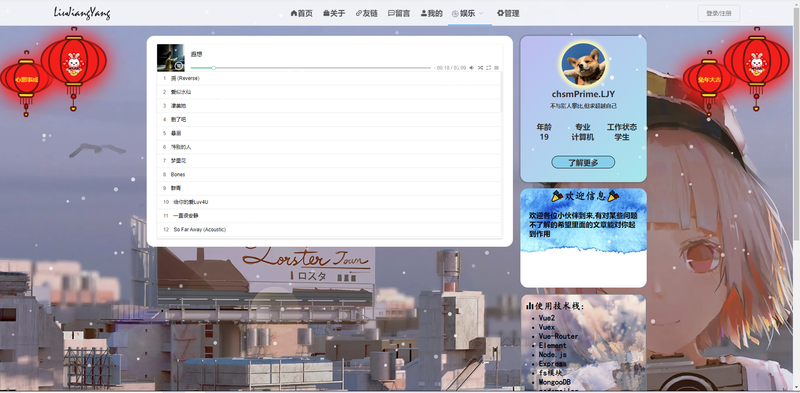Screen dimensions: 800x393
Task: Pause playback on the album cover
Action: coord(179,65)
